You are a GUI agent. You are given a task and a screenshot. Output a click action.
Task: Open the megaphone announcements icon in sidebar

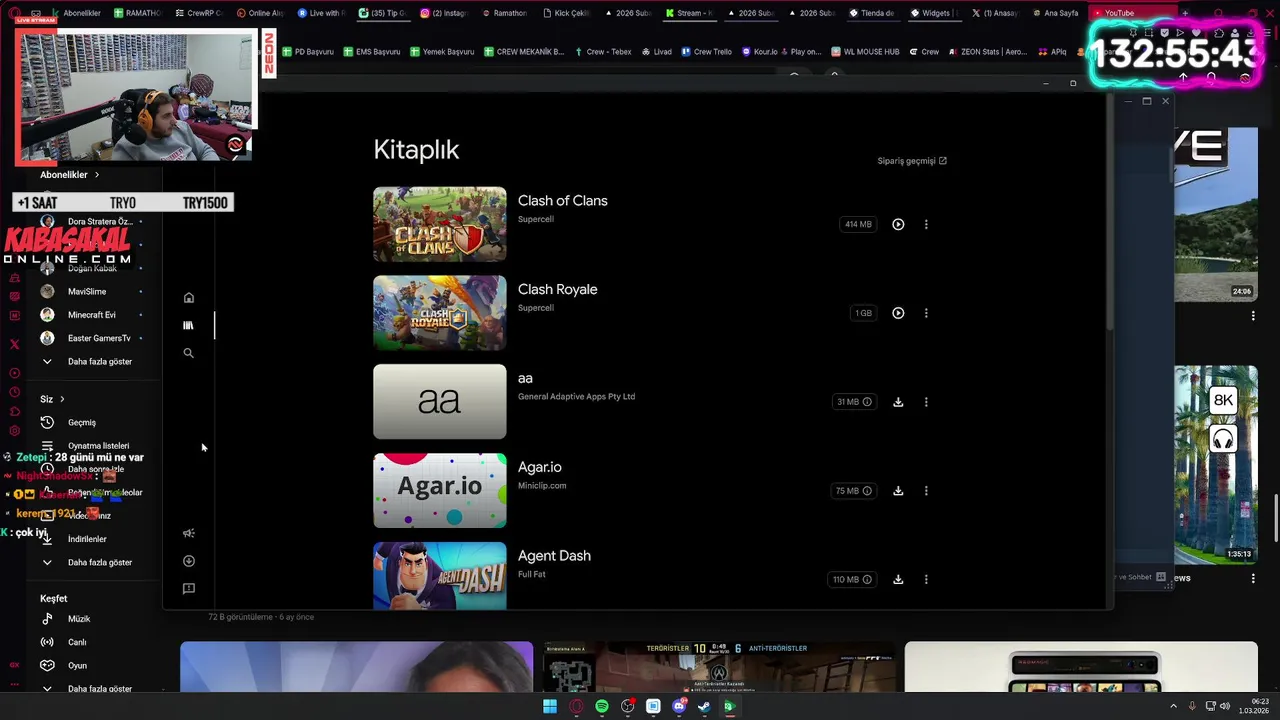188,533
